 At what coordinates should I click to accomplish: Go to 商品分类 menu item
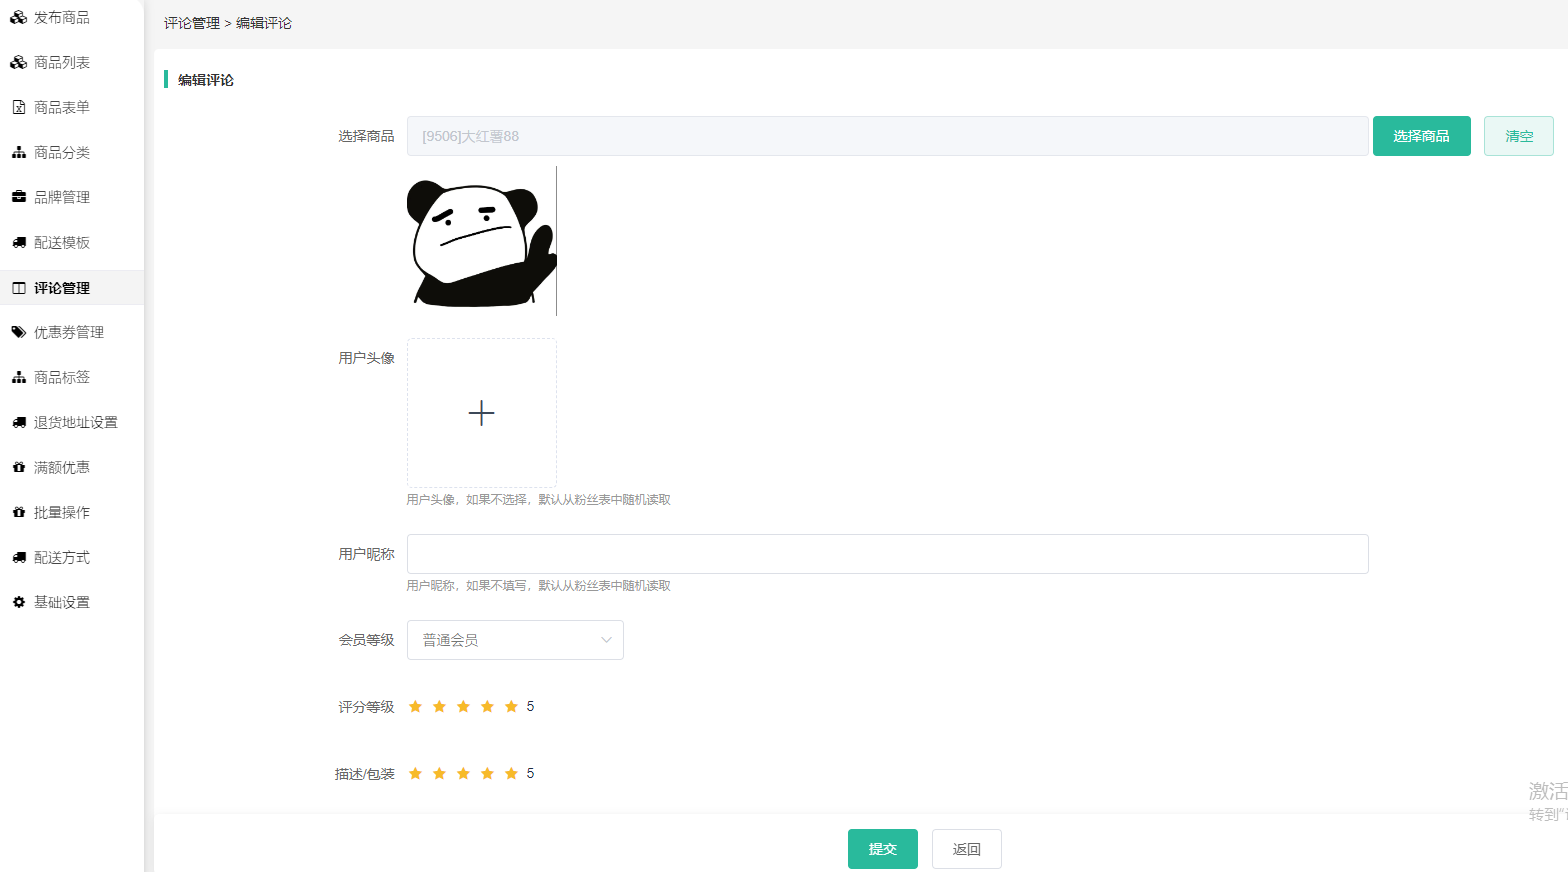click(62, 152)
